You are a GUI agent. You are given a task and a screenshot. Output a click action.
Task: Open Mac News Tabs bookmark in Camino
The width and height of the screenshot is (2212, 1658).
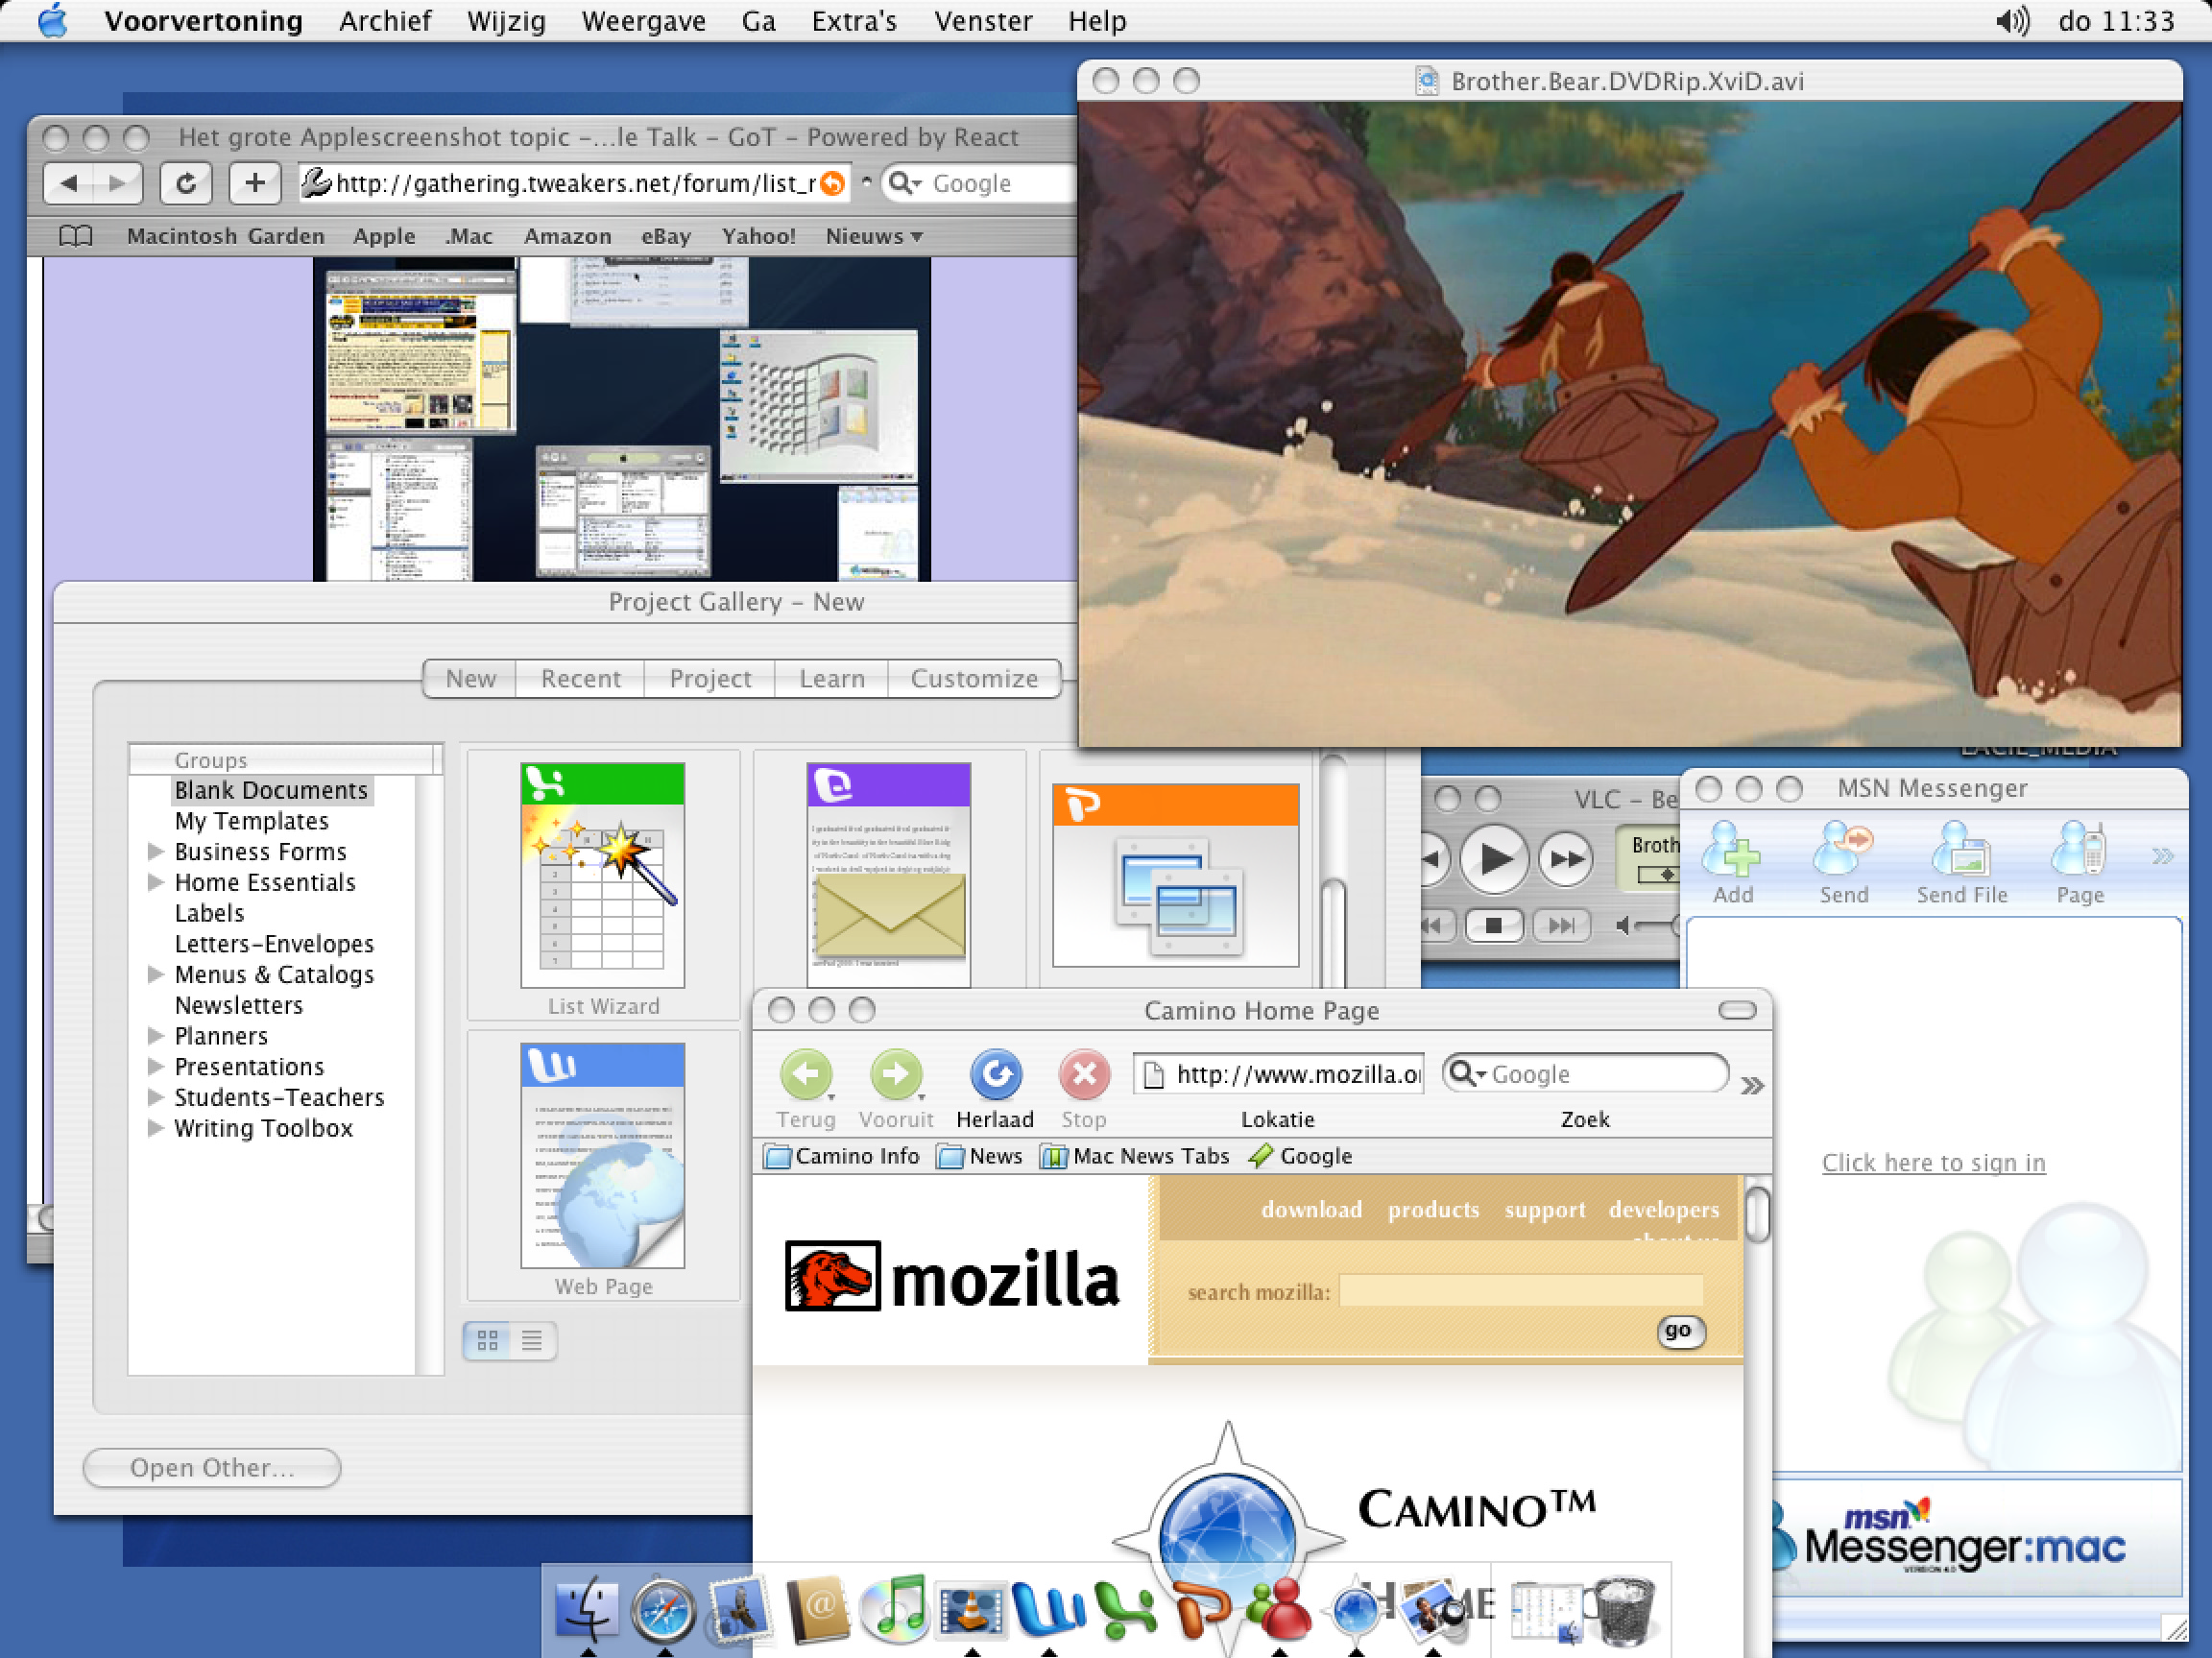[1135, 1156]
